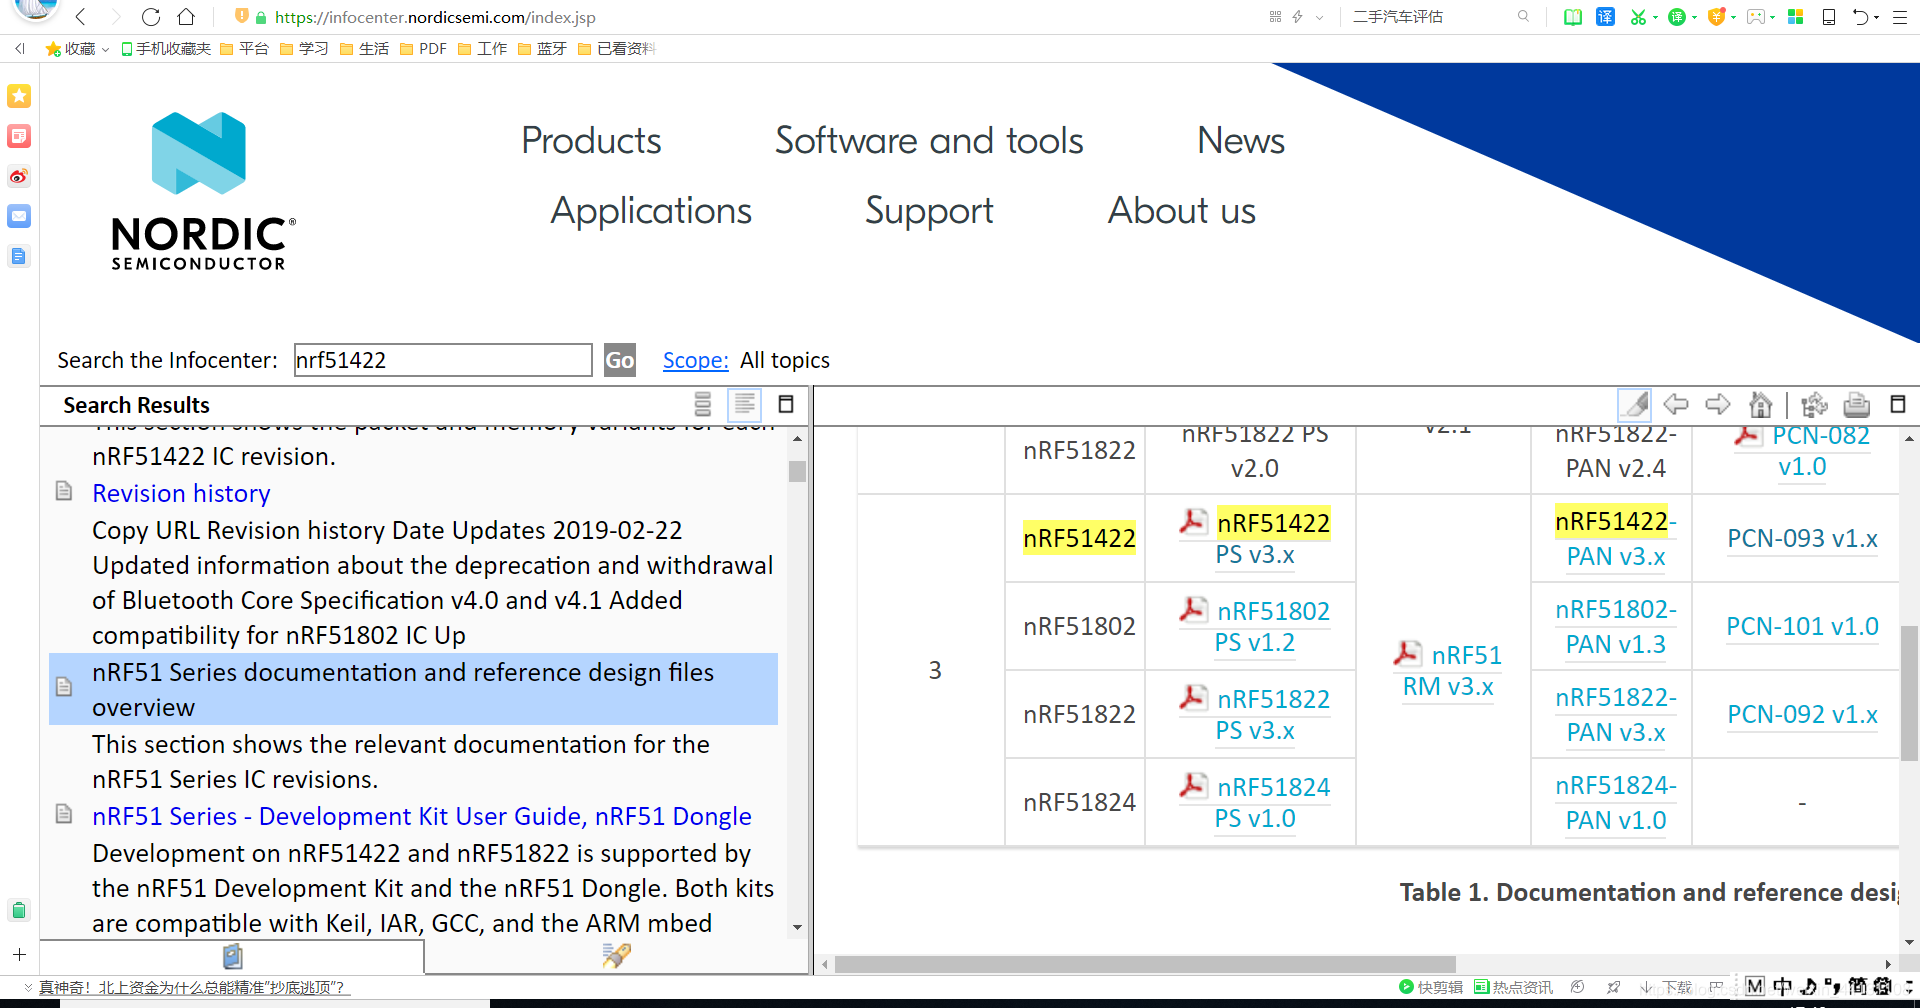The width and height of the screenshot is (1920, 1008).
Task: Open PCN-093 v1.x link
Action: tap(1802, 538)
